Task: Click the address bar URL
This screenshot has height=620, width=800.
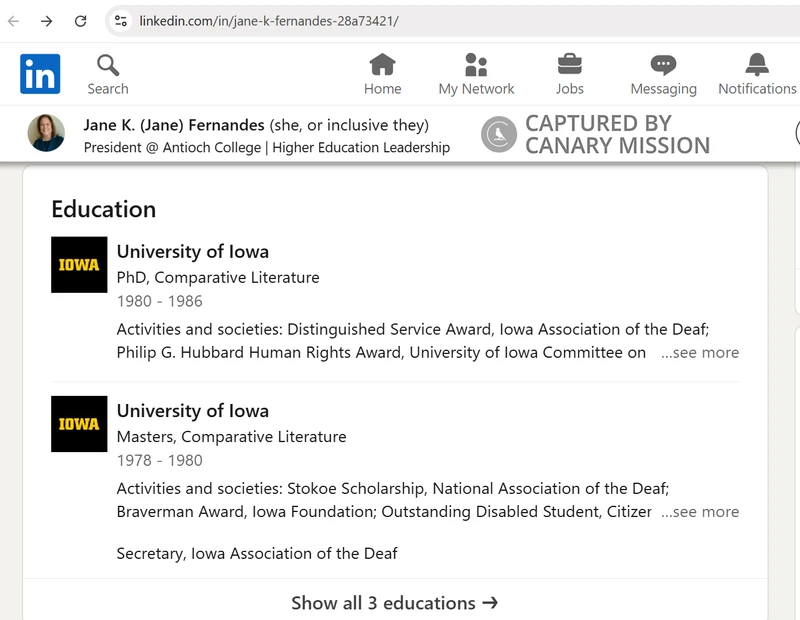Action: 268,21
